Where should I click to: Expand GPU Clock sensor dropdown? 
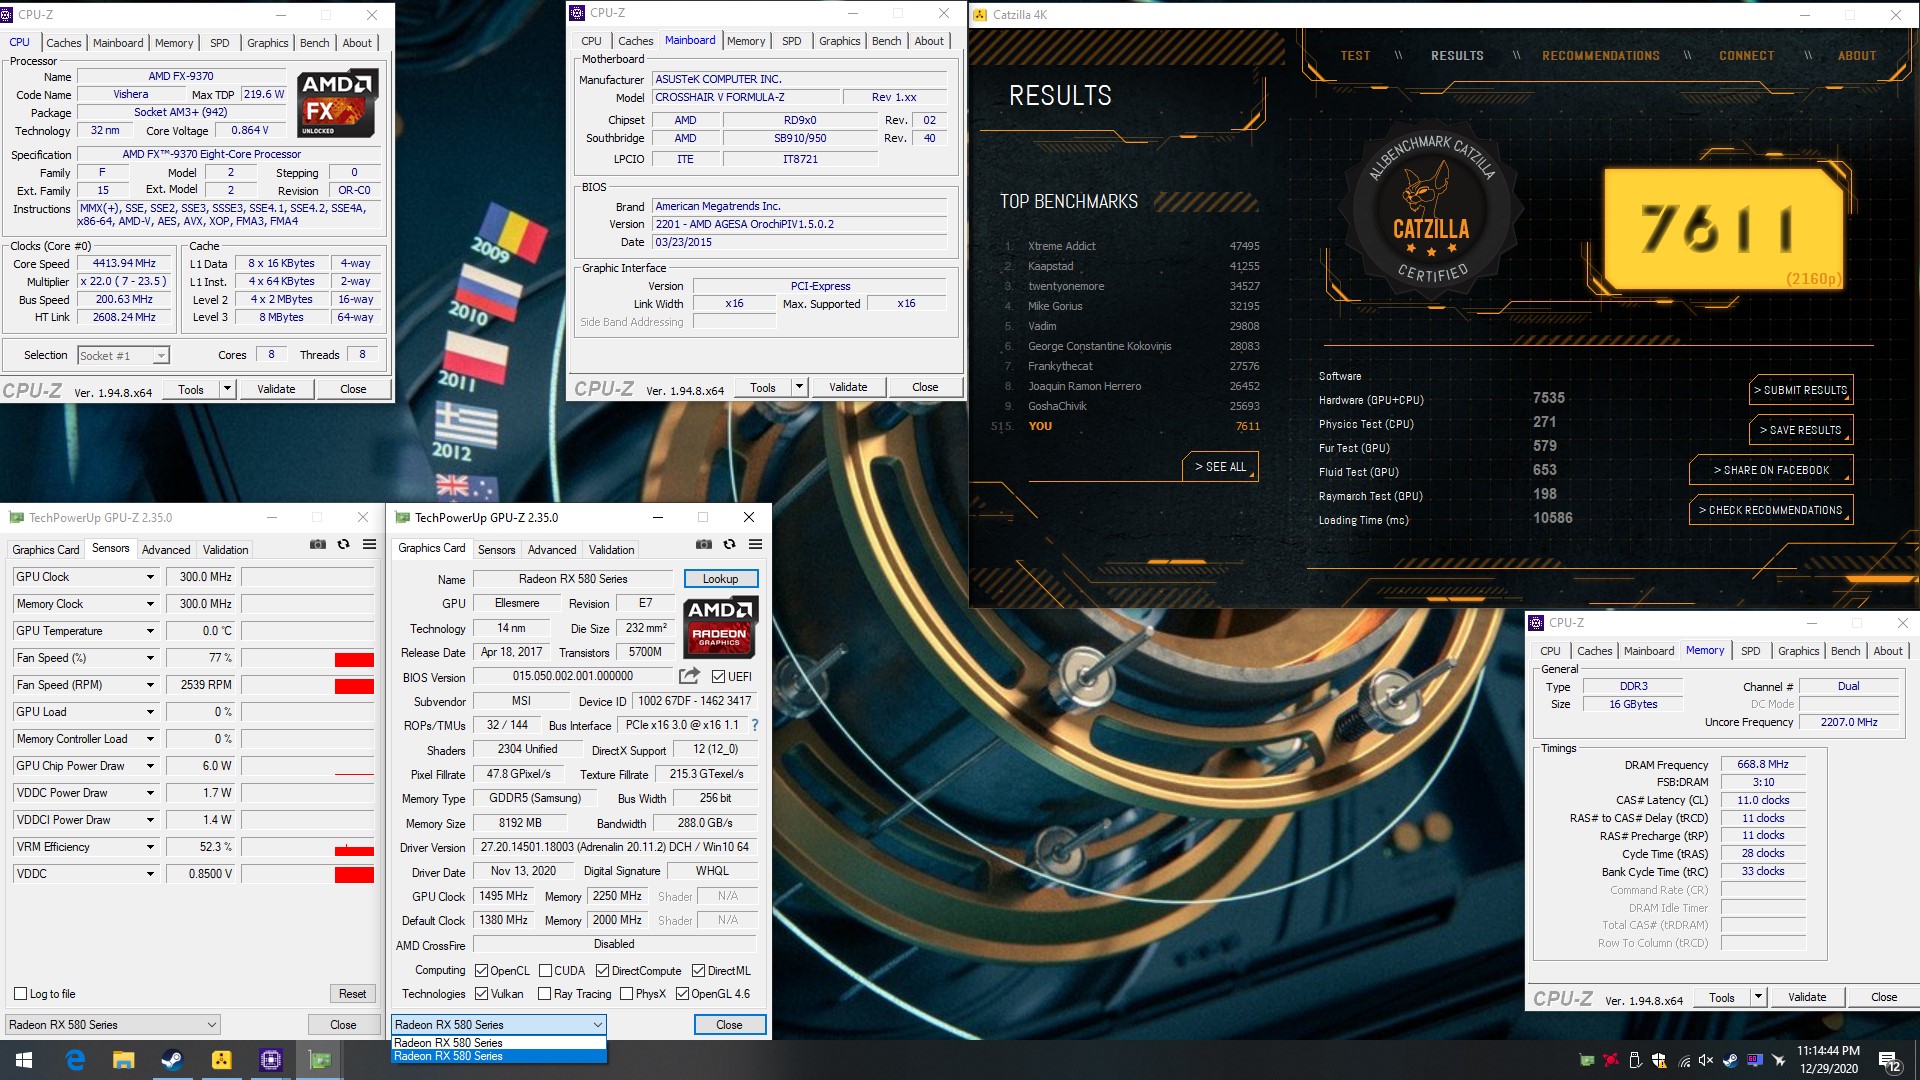pyautogui.click(x=150, y=577)
